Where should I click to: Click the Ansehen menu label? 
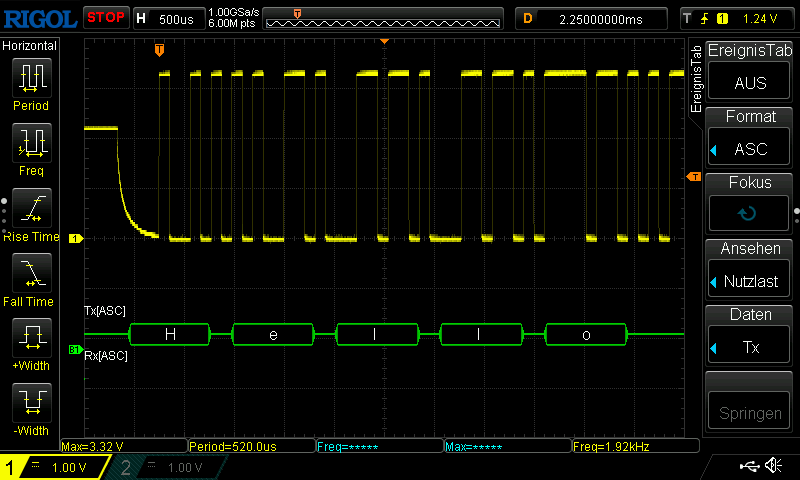click(x=751, y=248)
